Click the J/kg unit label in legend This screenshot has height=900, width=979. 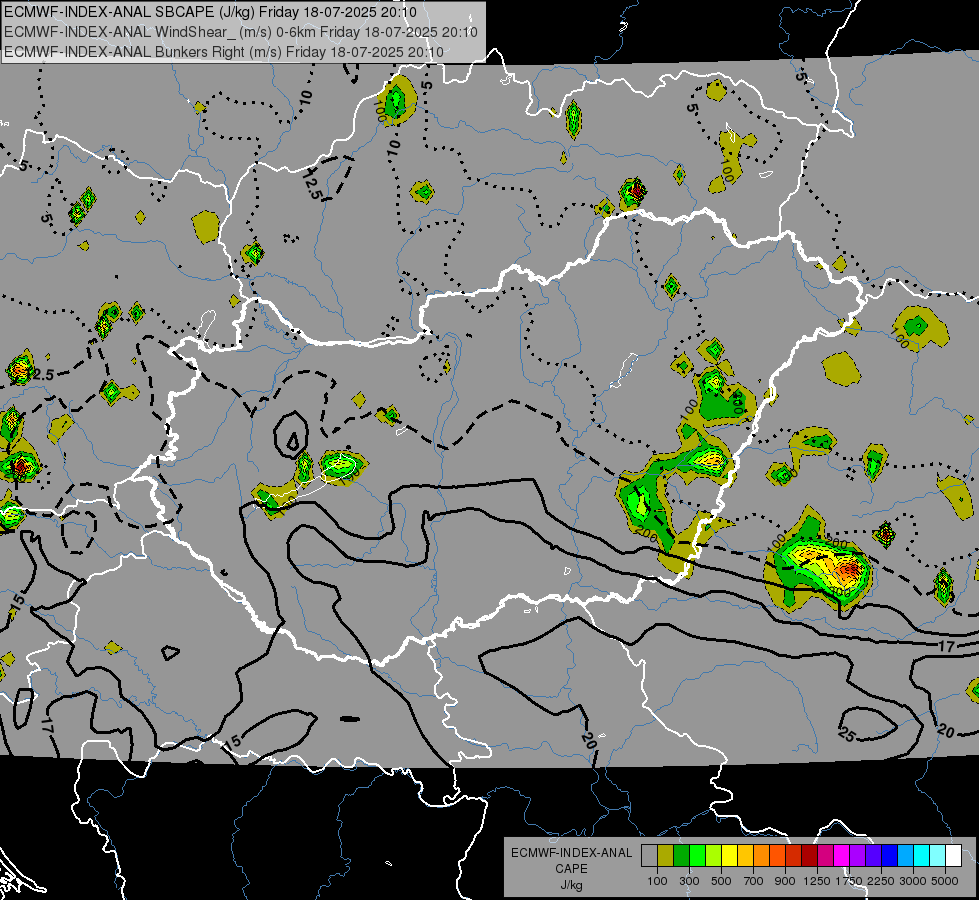click(571, 885)
